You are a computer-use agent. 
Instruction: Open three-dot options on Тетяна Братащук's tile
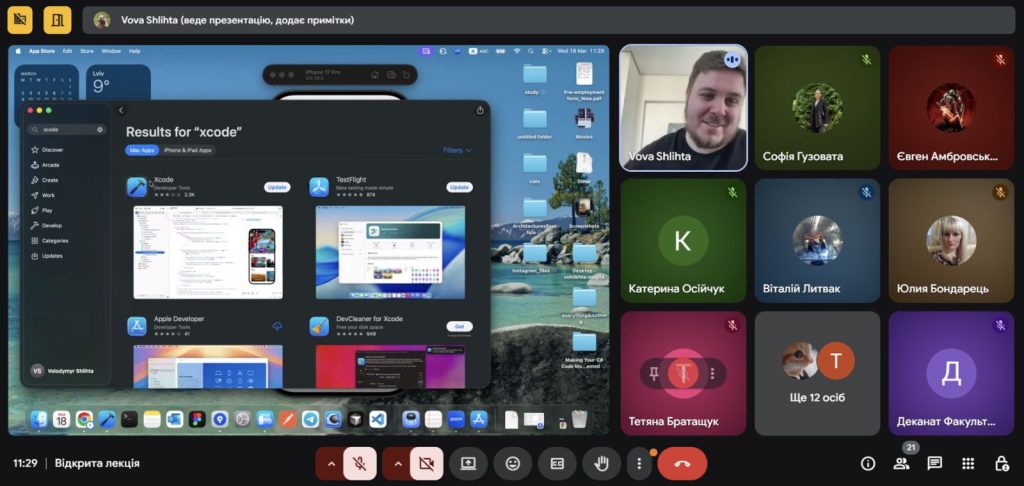pyautogui.click(x=712, y=373)
